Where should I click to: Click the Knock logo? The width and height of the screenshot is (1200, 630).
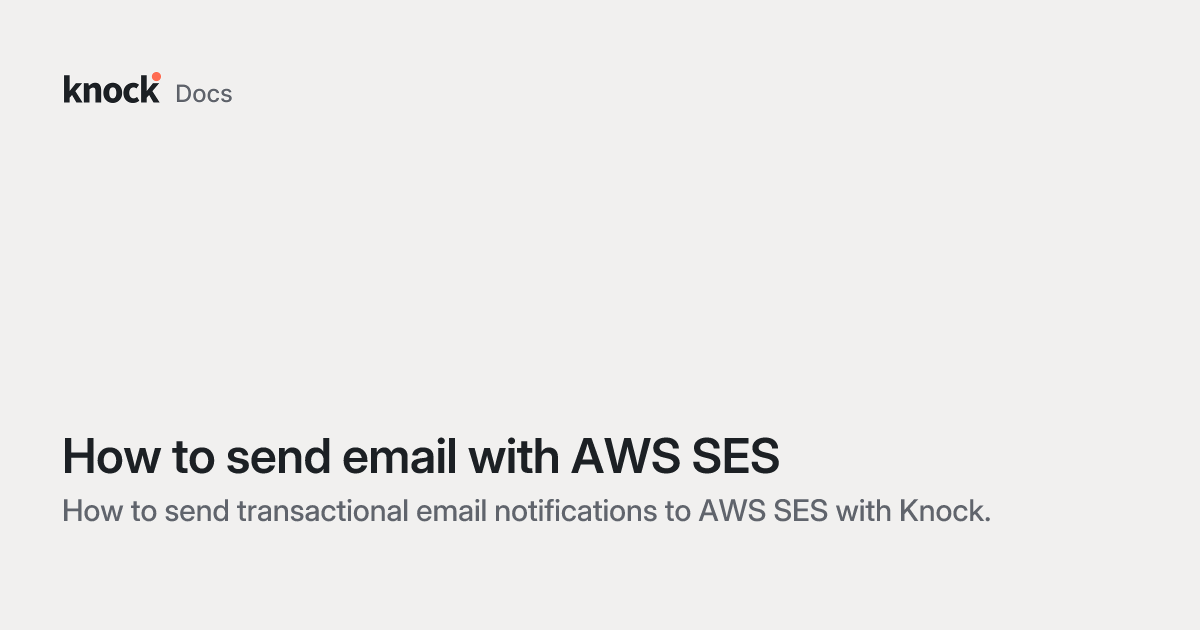(x=111, y=90)
